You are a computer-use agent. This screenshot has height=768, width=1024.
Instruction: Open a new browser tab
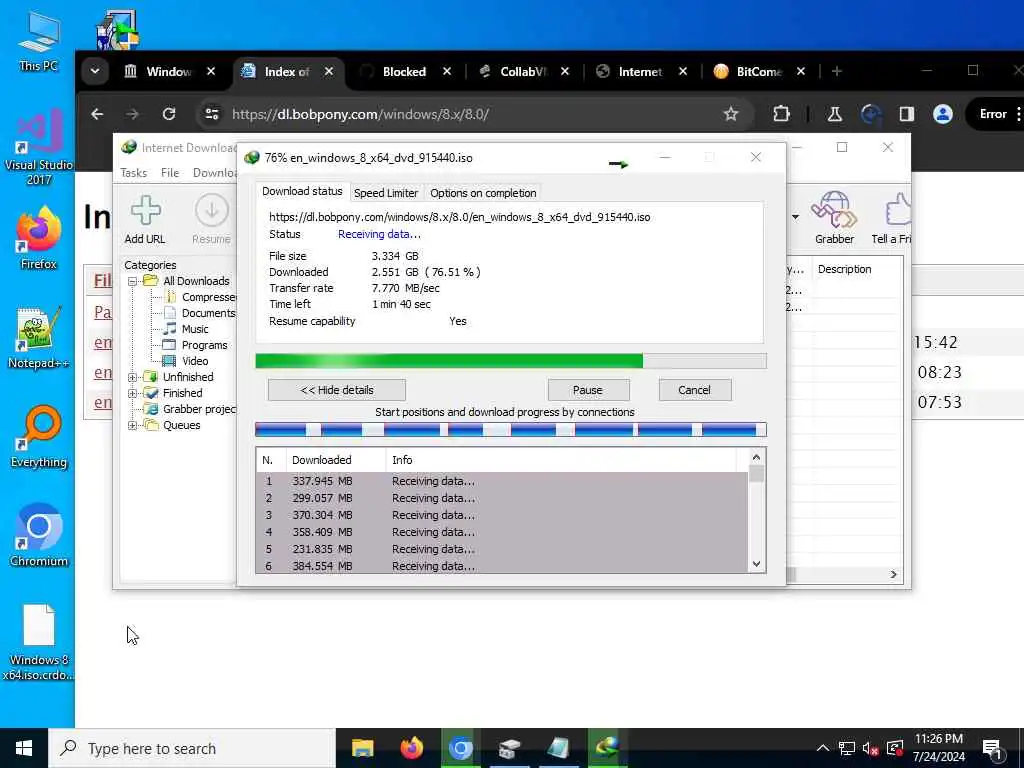pos(837,71)
